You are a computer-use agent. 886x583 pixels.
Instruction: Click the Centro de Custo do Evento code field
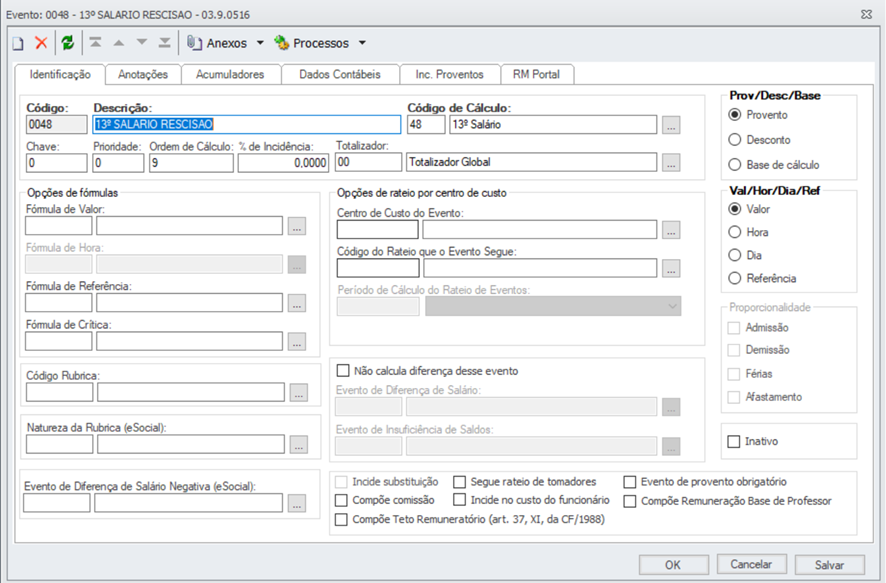377,230
